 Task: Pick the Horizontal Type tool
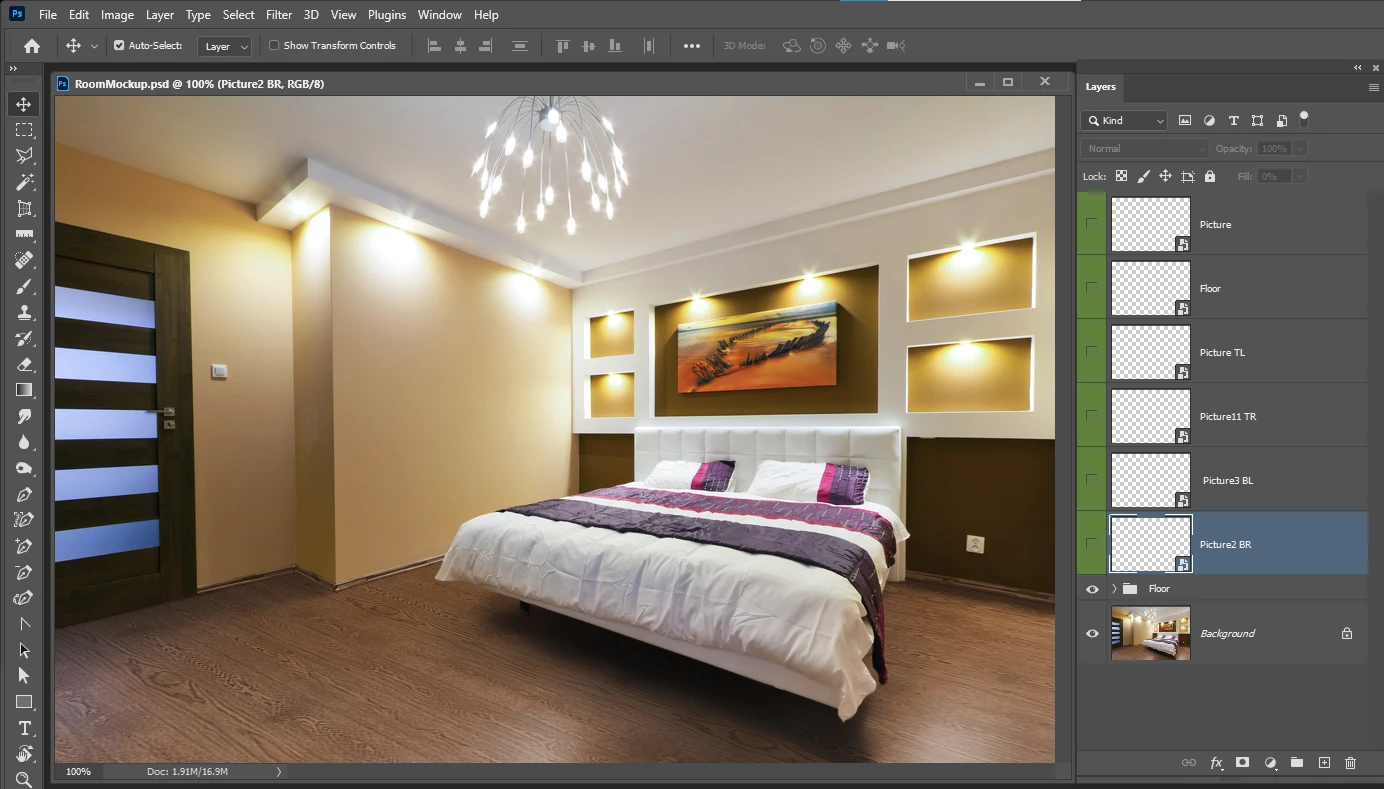pyautogui.click(x=24, y=728)
